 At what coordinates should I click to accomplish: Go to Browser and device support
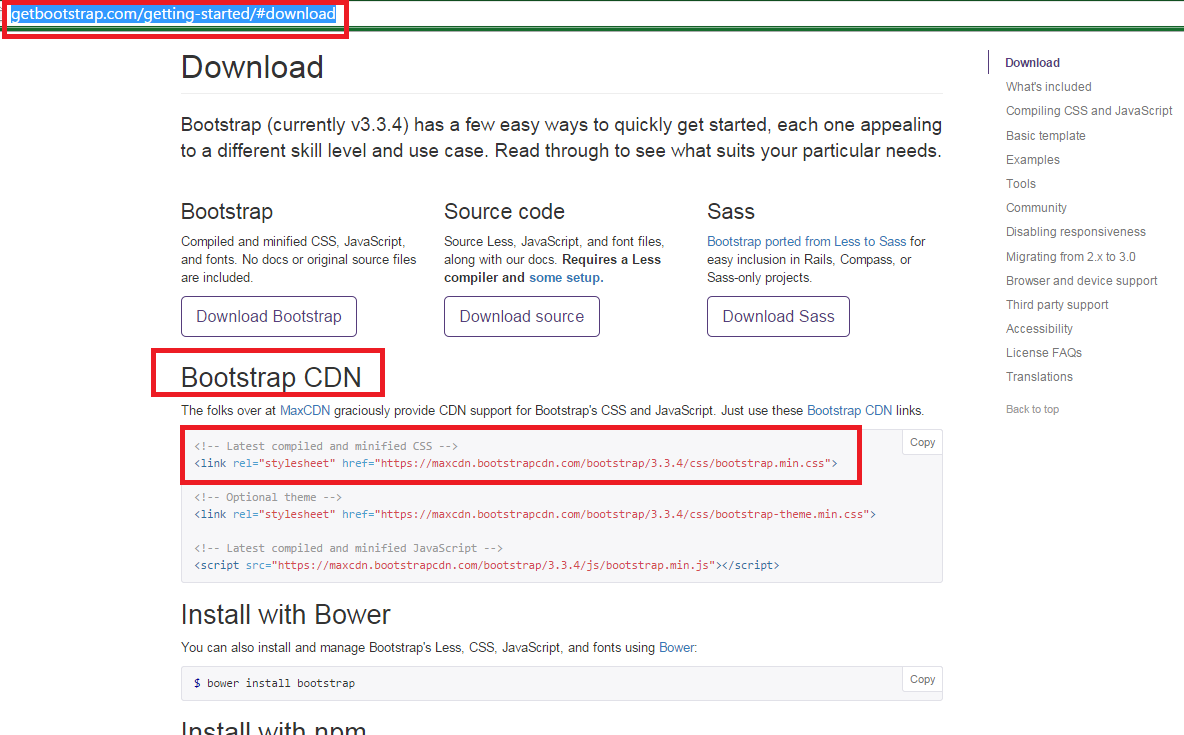(1082, 280)
